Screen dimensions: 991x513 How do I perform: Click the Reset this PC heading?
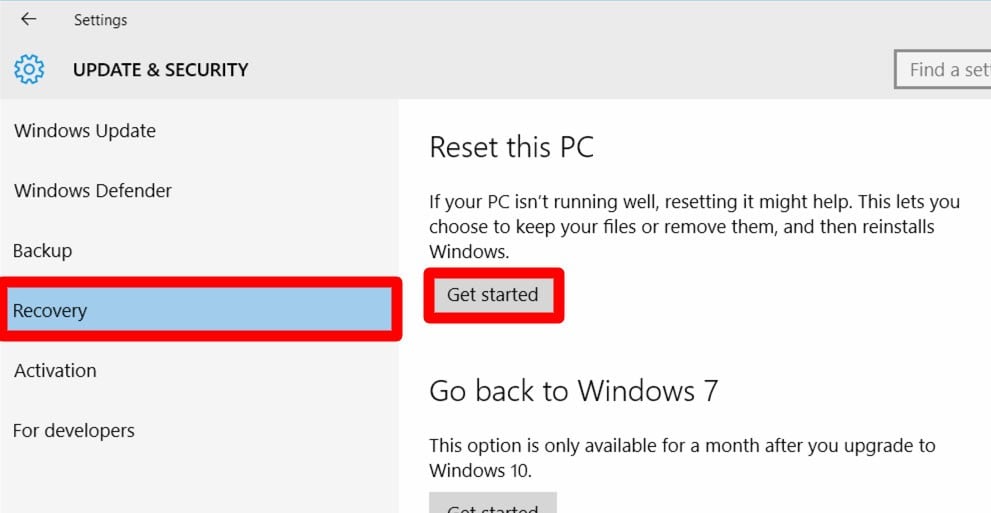511,148
